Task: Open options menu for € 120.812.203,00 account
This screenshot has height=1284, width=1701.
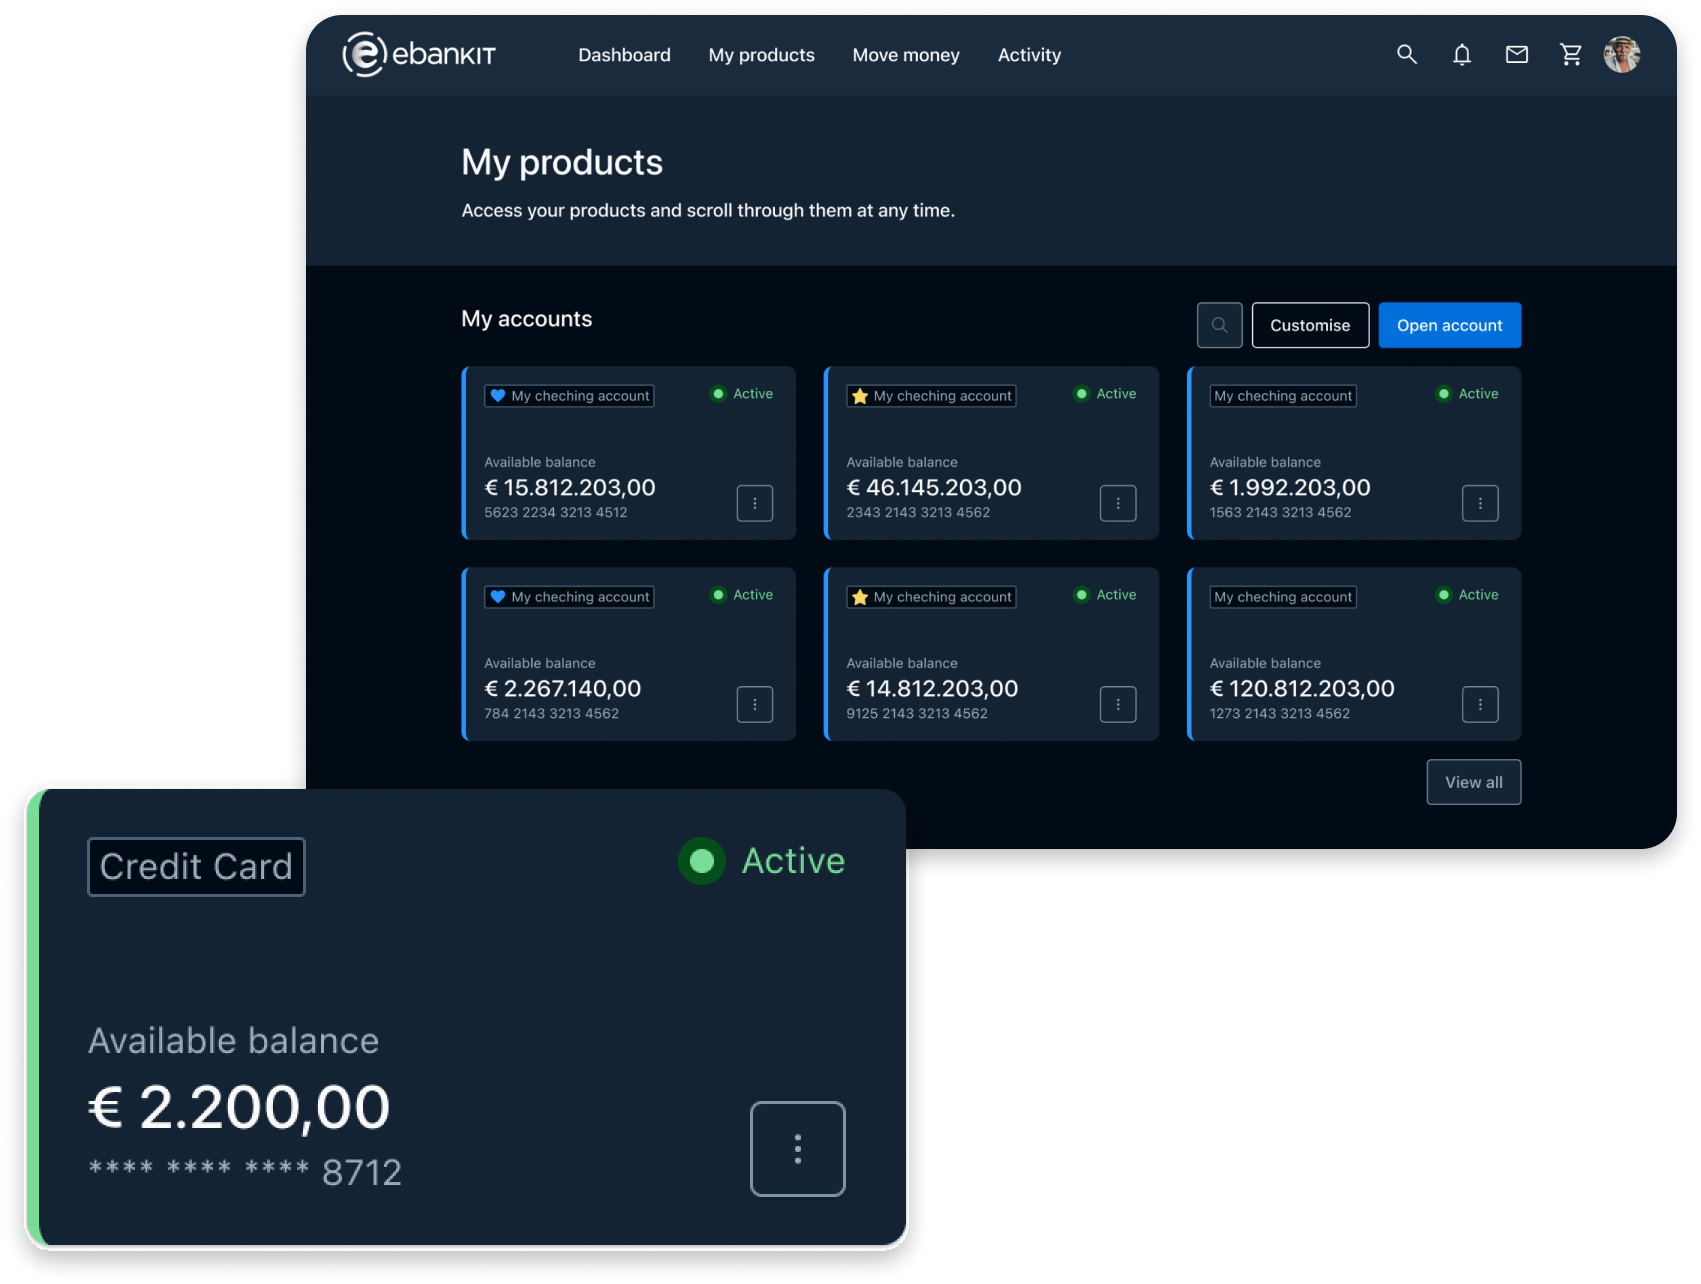Action: 1480,704
